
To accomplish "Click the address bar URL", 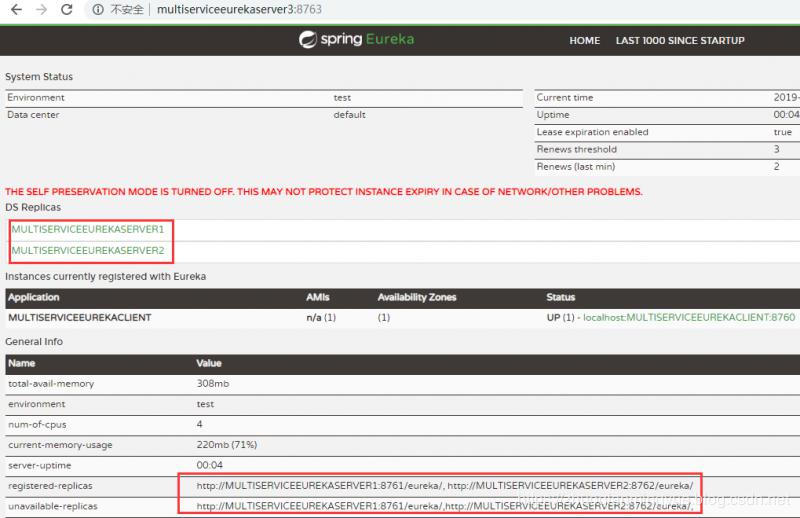I will pos(239,9).
